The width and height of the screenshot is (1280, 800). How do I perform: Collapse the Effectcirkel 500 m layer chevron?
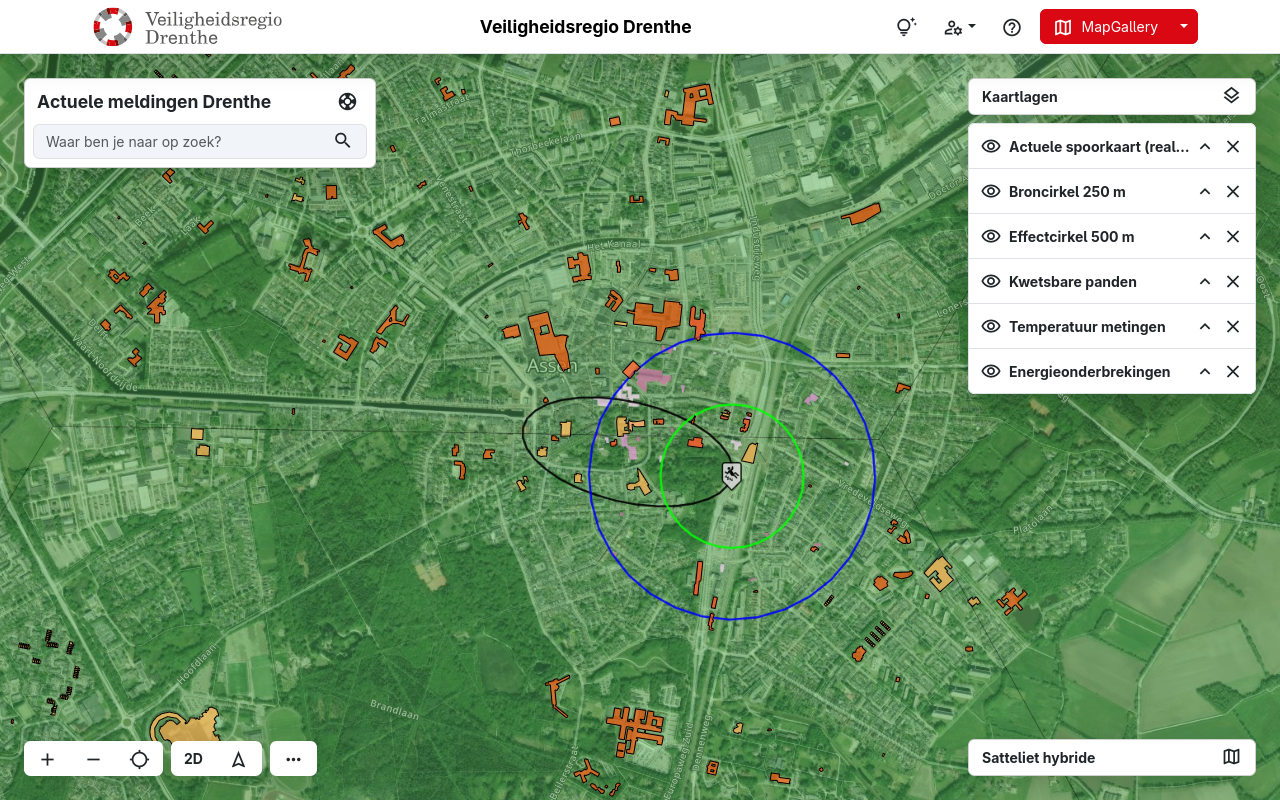tap(1205, 236)
